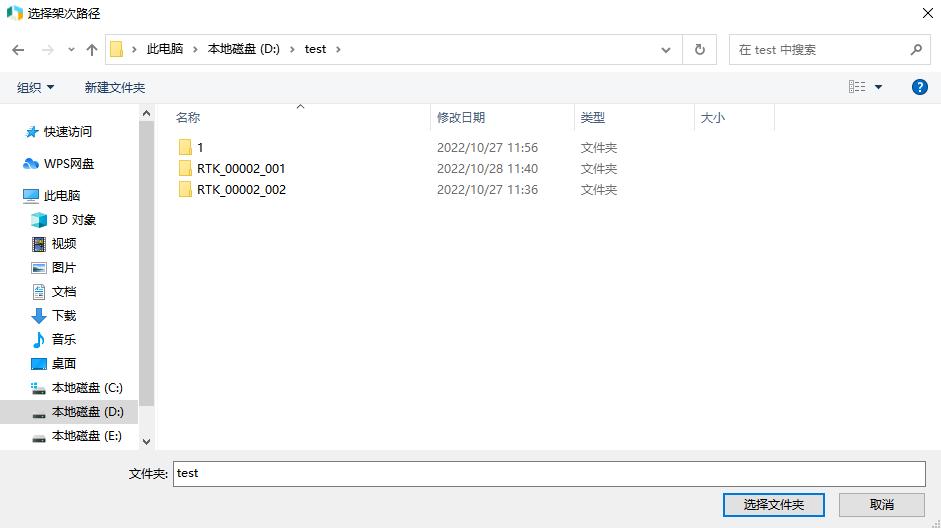Close the 选择架次路径 dialog
Screen dimensions: 941x528
(x=927, y=13)
